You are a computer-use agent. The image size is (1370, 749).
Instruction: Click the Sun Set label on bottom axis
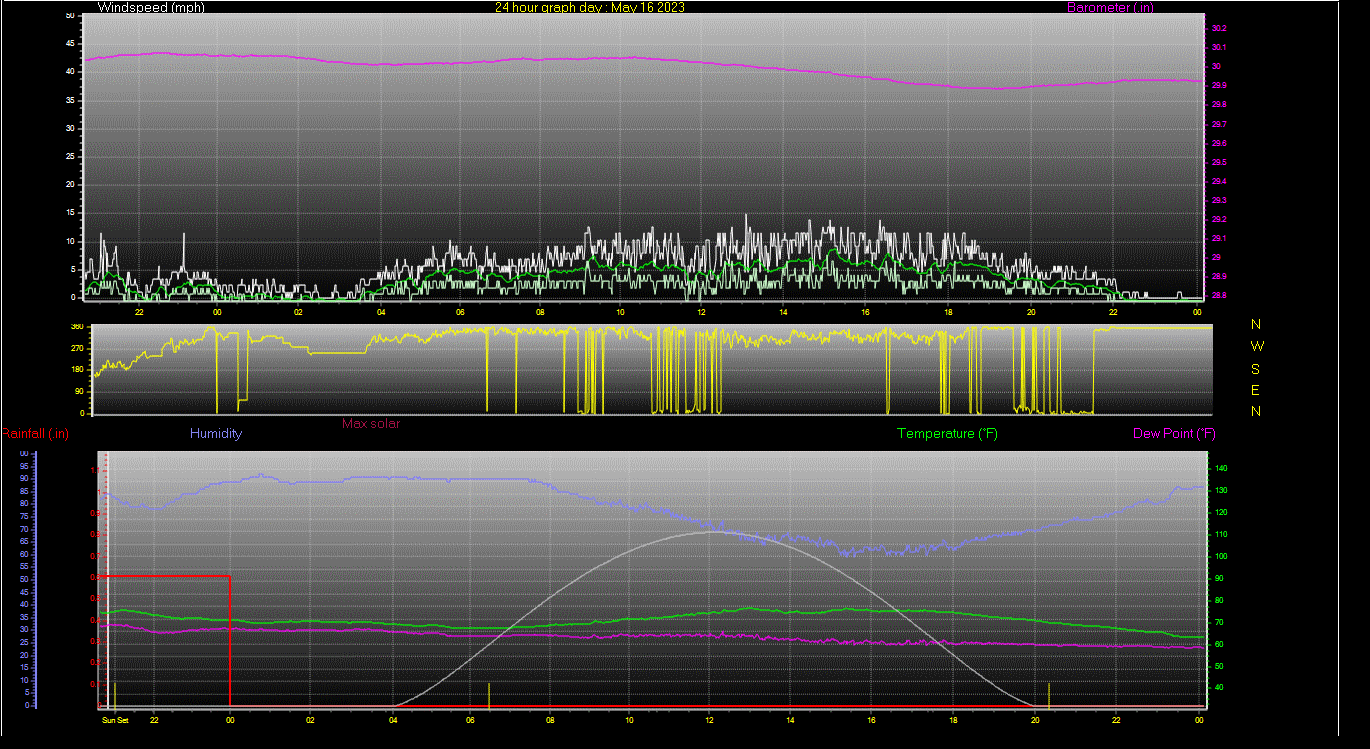[115, 719]
